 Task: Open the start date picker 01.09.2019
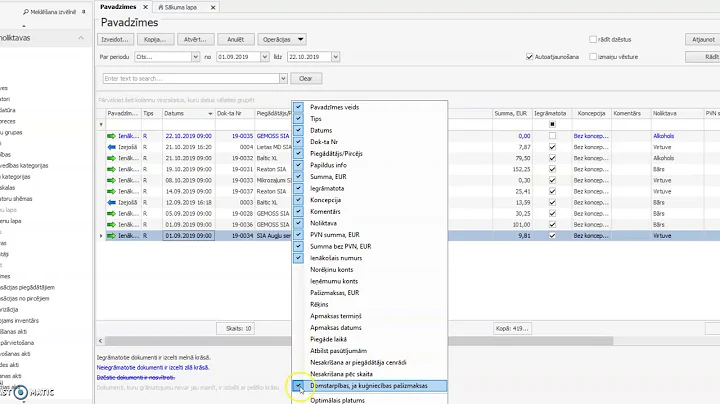tap(264, 57)
